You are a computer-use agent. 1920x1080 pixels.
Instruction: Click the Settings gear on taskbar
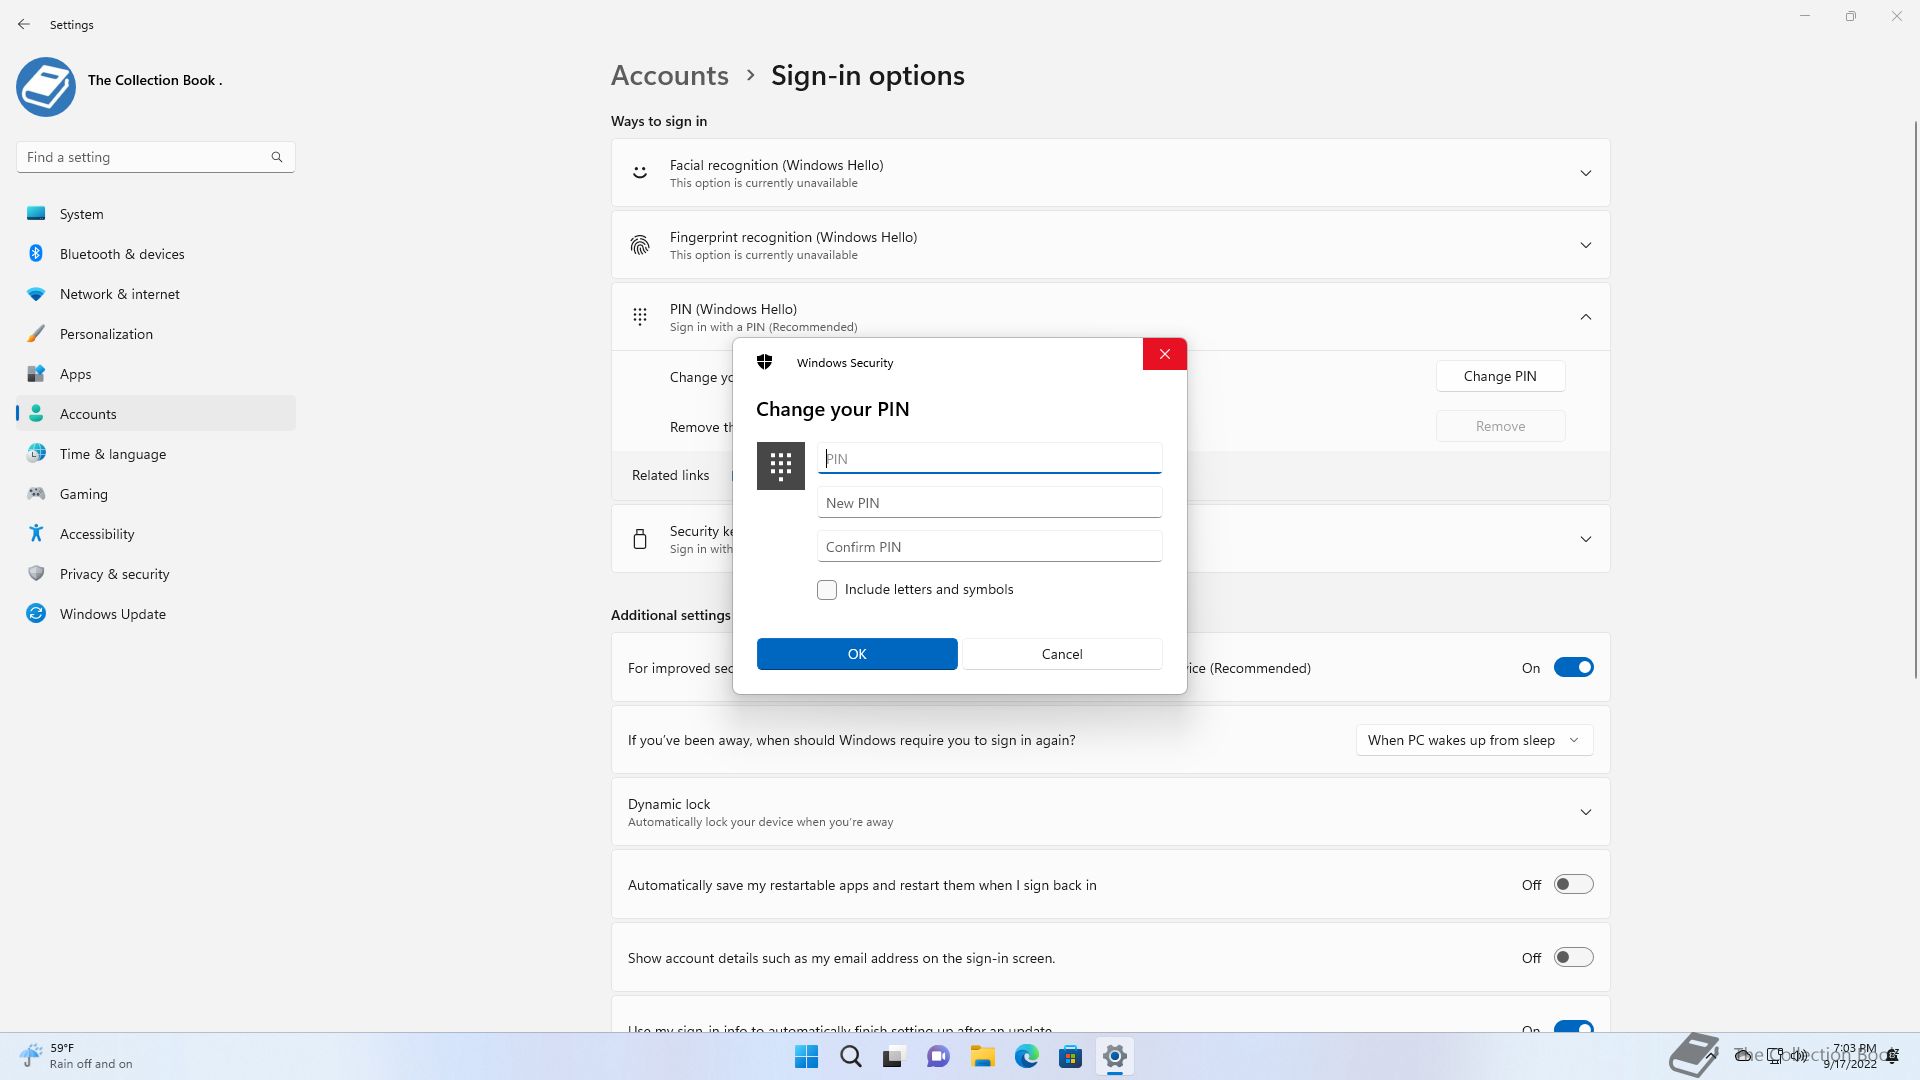point(1114,1056)
